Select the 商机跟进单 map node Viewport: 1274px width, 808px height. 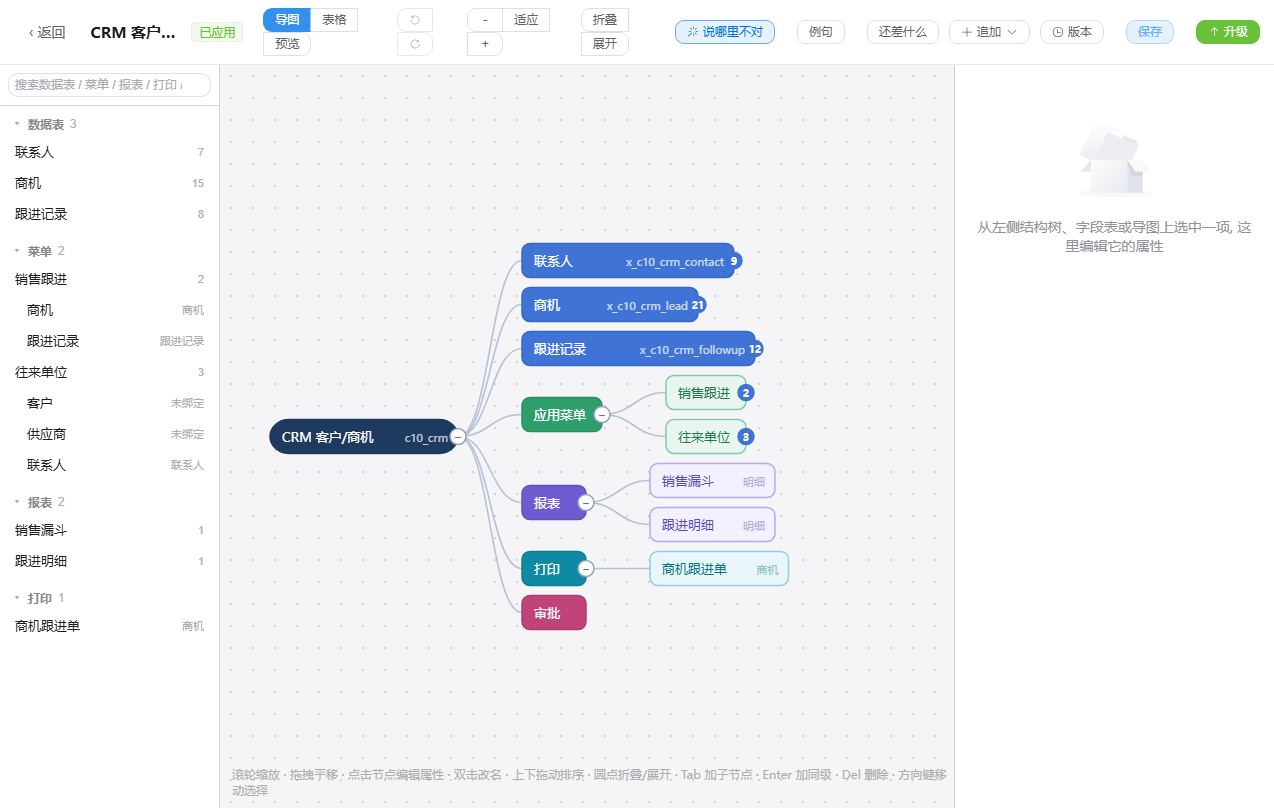719,569
